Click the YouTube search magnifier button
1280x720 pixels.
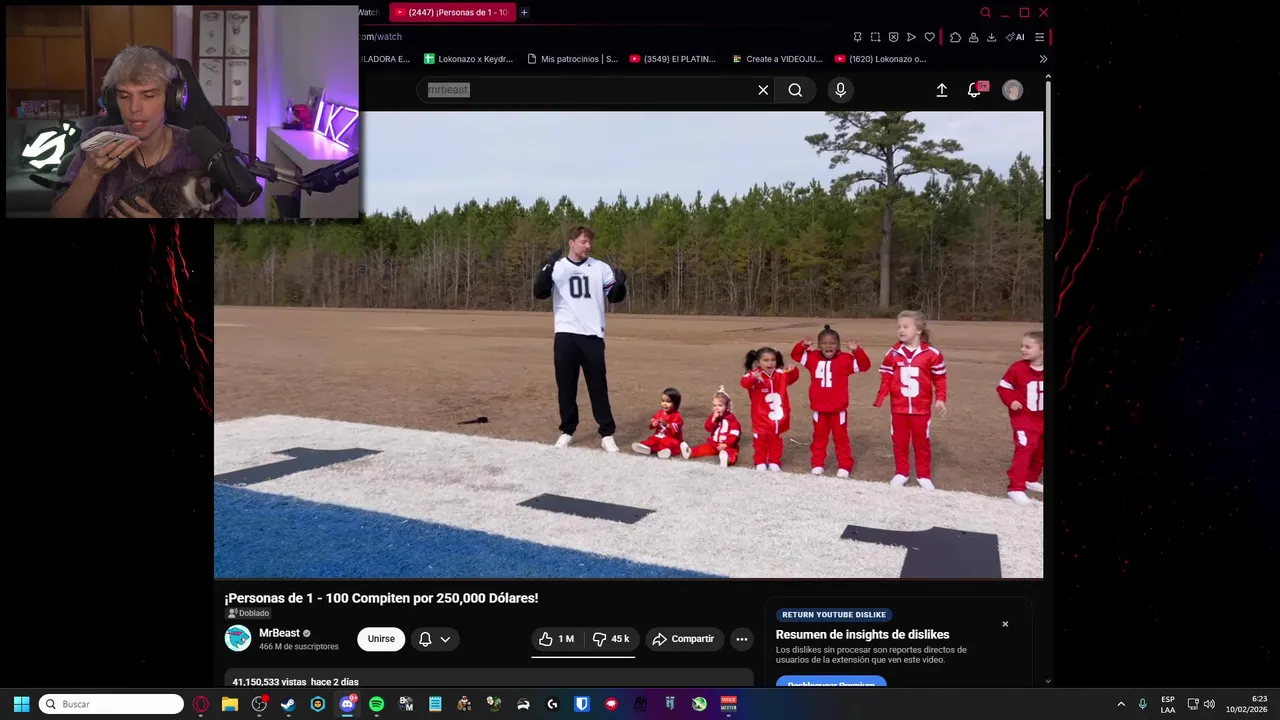[x=795, y=90]
